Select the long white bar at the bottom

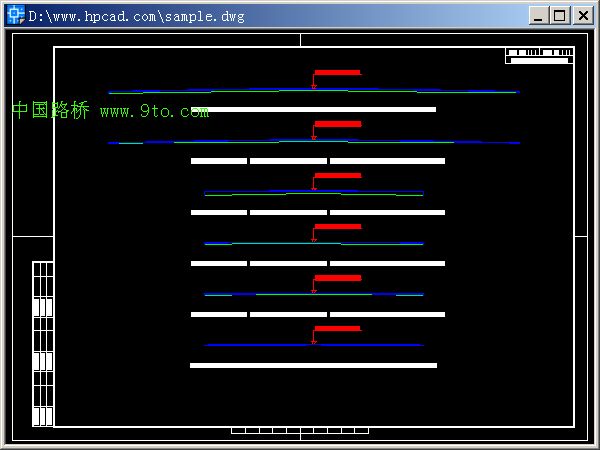pyautogui.click(x=313, y=366)
